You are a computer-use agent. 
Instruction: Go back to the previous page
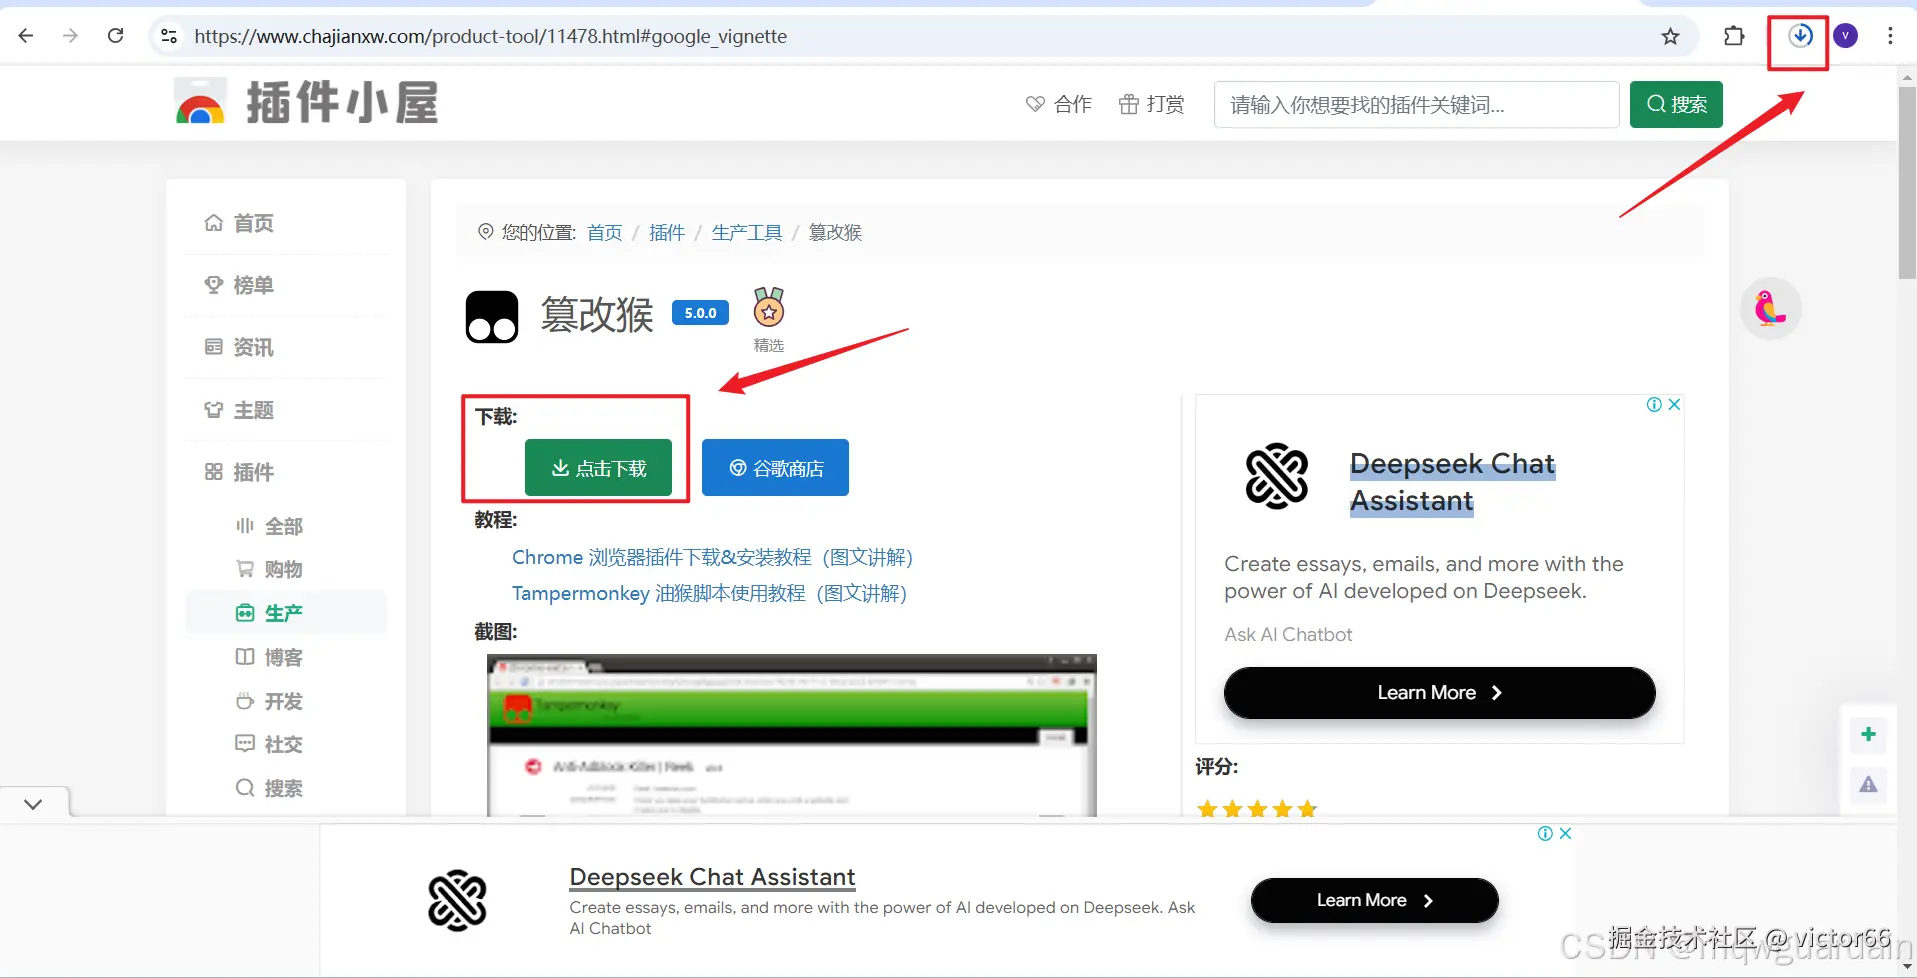point(26,36)
